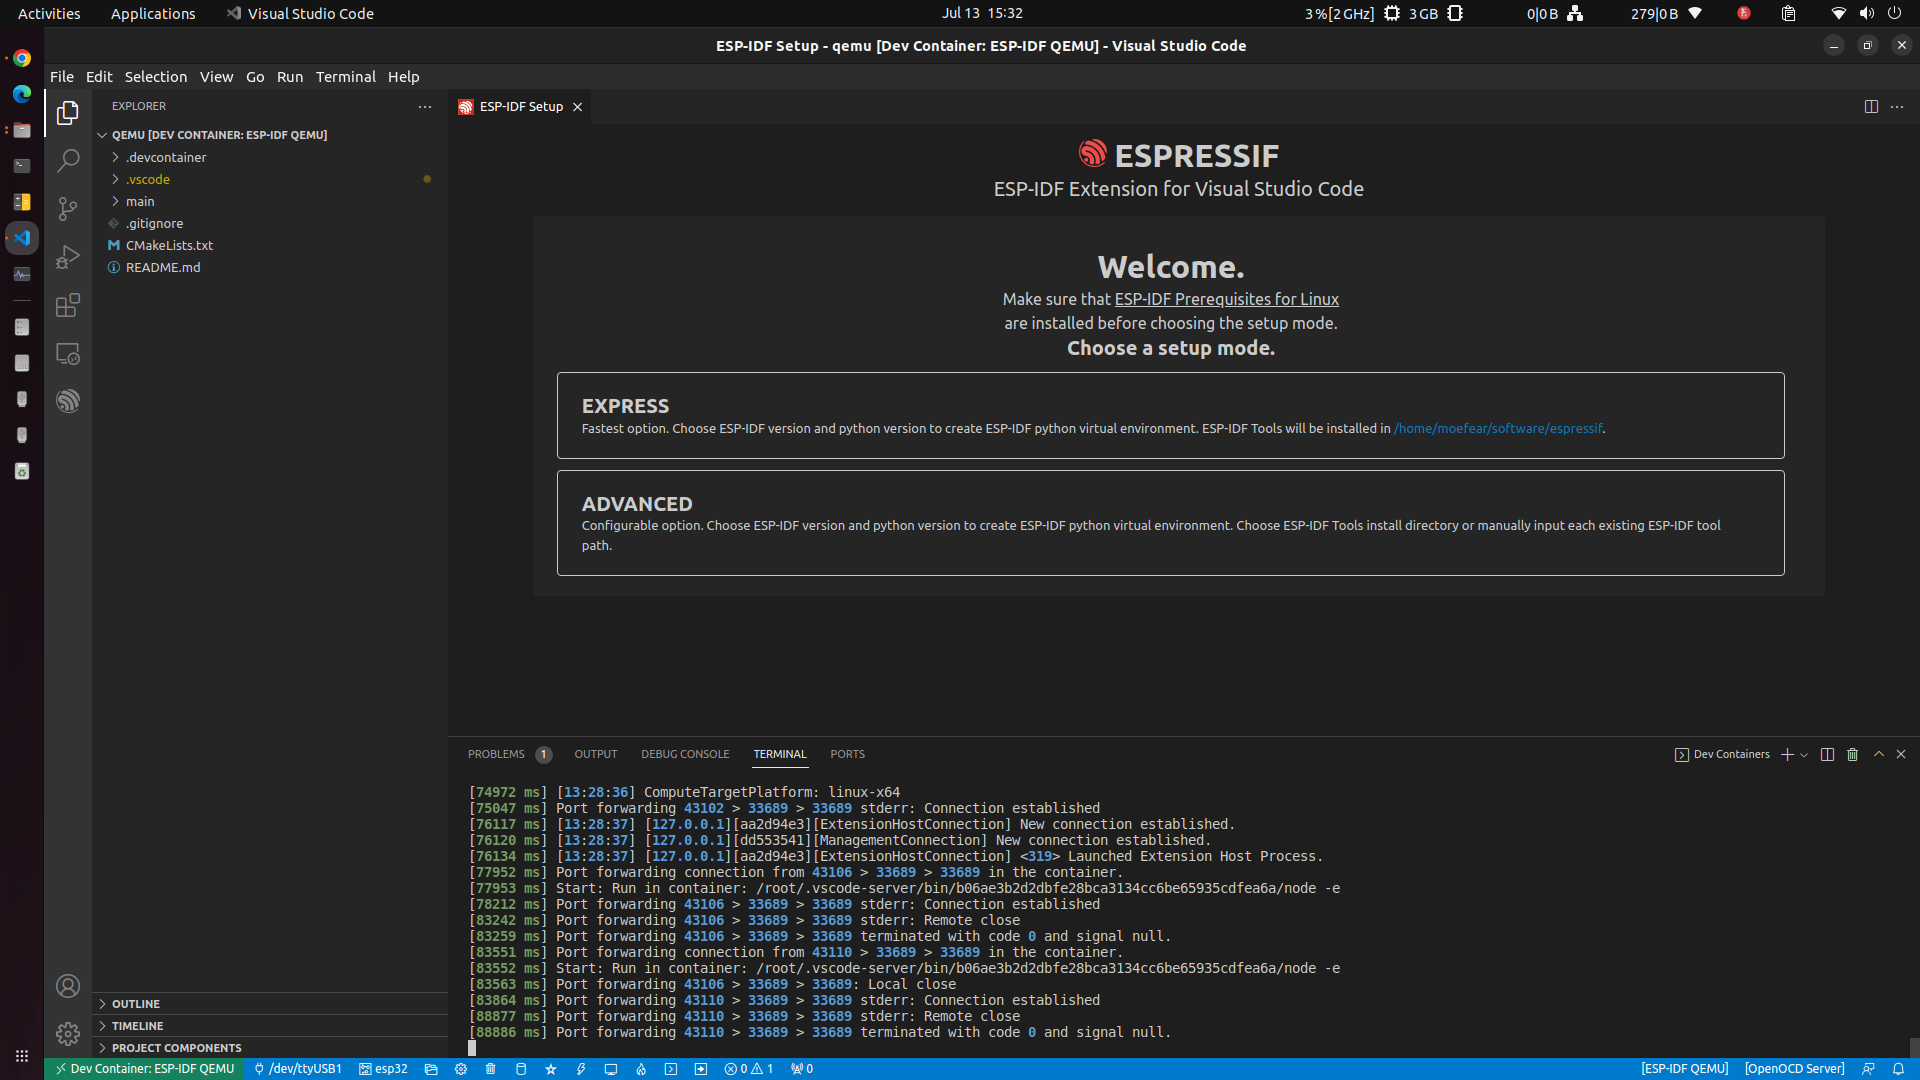The image size is (1920, 1080).
Task: Select the EXPRESS setup mode
Action: [x=1170, y=414]
